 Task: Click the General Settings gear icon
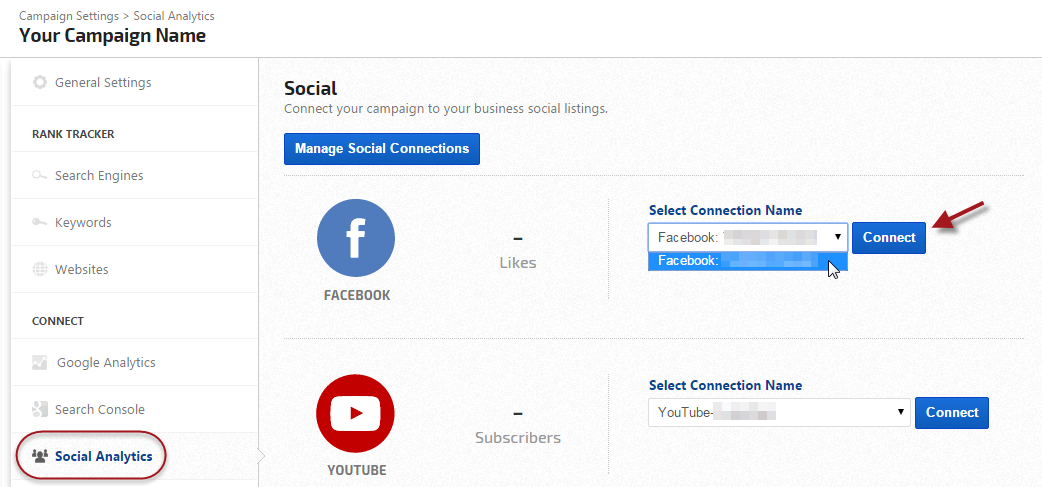point(40,82)
